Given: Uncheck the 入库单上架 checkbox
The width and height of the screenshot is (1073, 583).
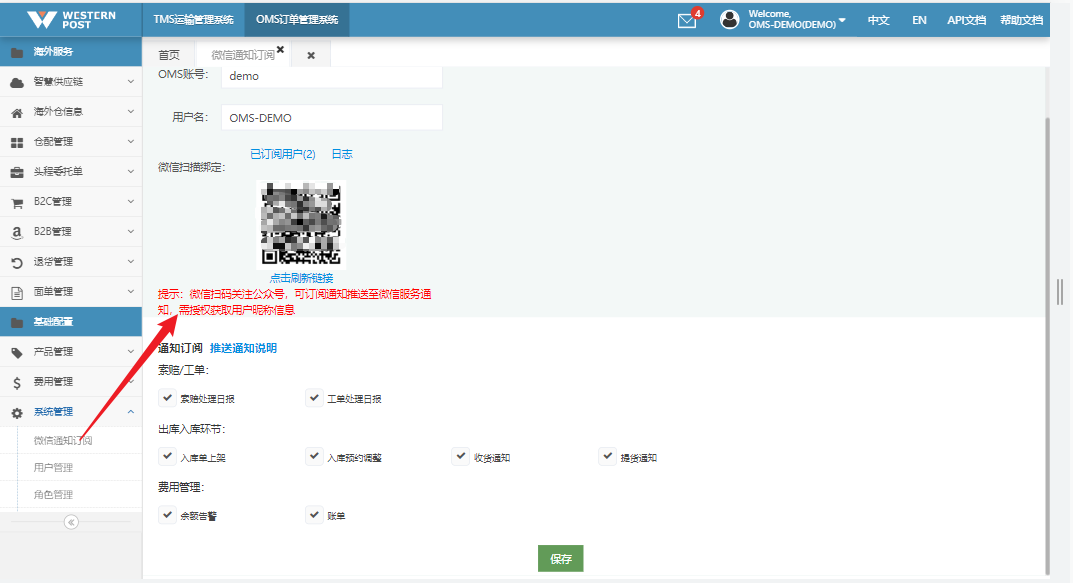Looking at the screenshot, I should 167,456.
